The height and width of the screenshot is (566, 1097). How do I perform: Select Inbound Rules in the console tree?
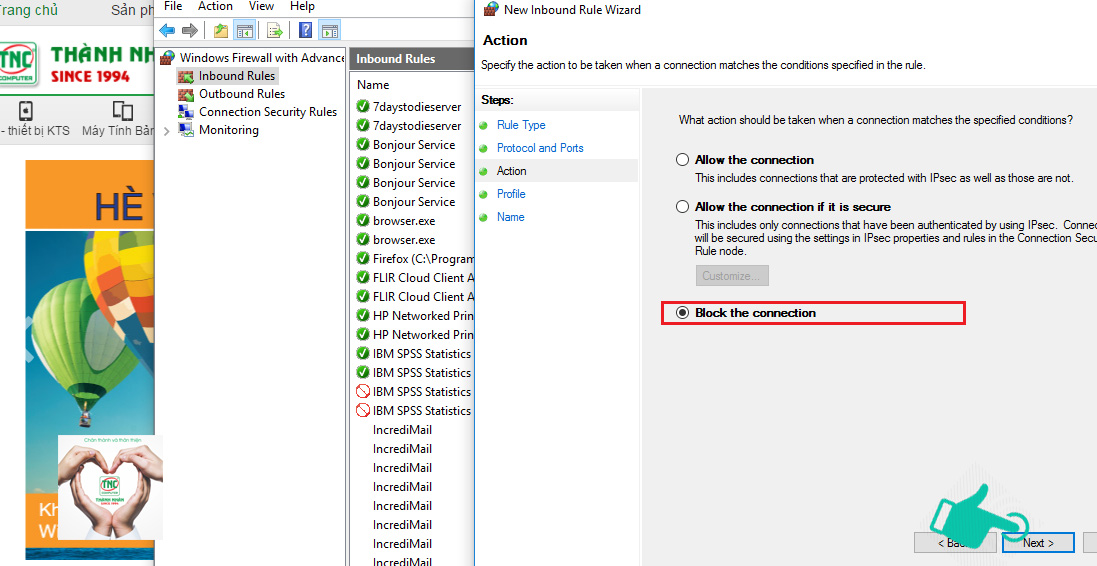[236, 76]
